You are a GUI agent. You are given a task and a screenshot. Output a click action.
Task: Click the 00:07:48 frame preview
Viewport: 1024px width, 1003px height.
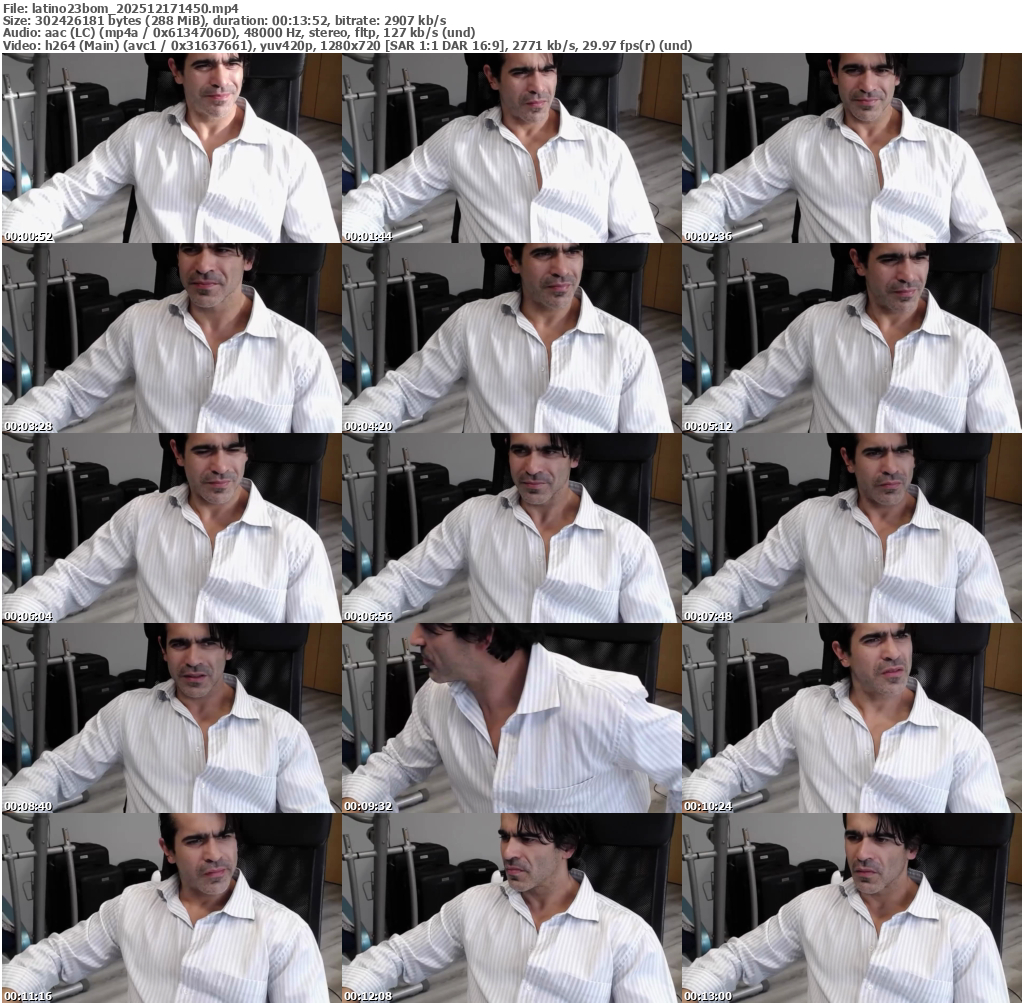[851, 528]
